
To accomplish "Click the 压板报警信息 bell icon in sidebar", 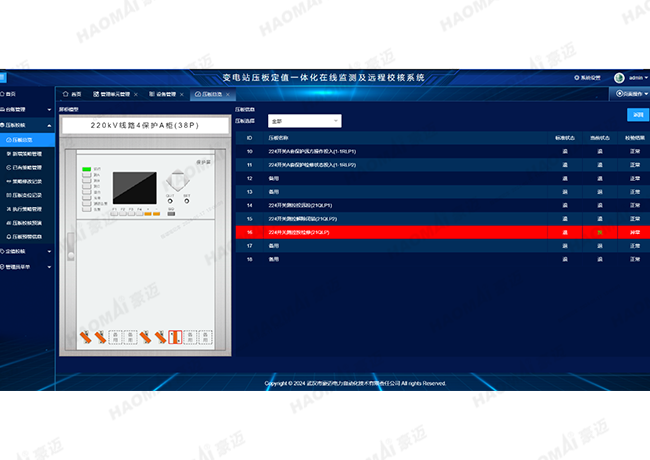I will click(10, 237).
